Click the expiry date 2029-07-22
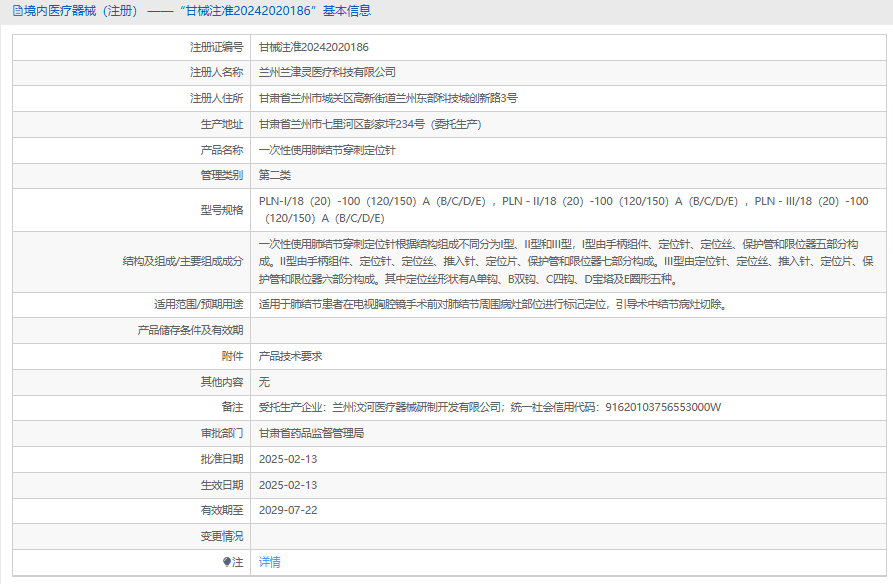 pos(288,511)
